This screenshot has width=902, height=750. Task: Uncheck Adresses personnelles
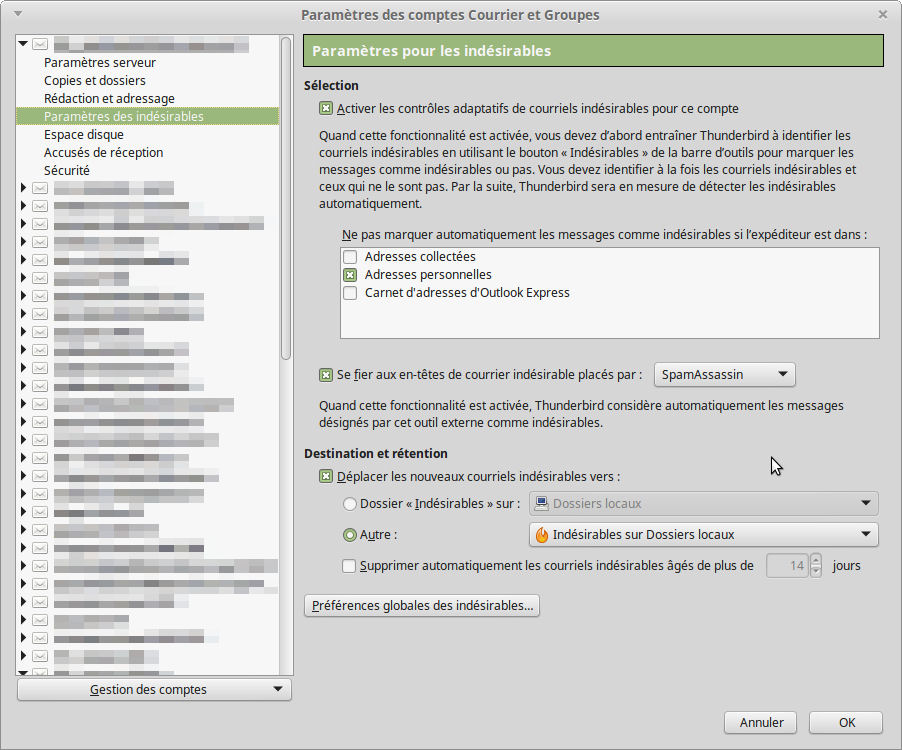[x=350, y=275]
